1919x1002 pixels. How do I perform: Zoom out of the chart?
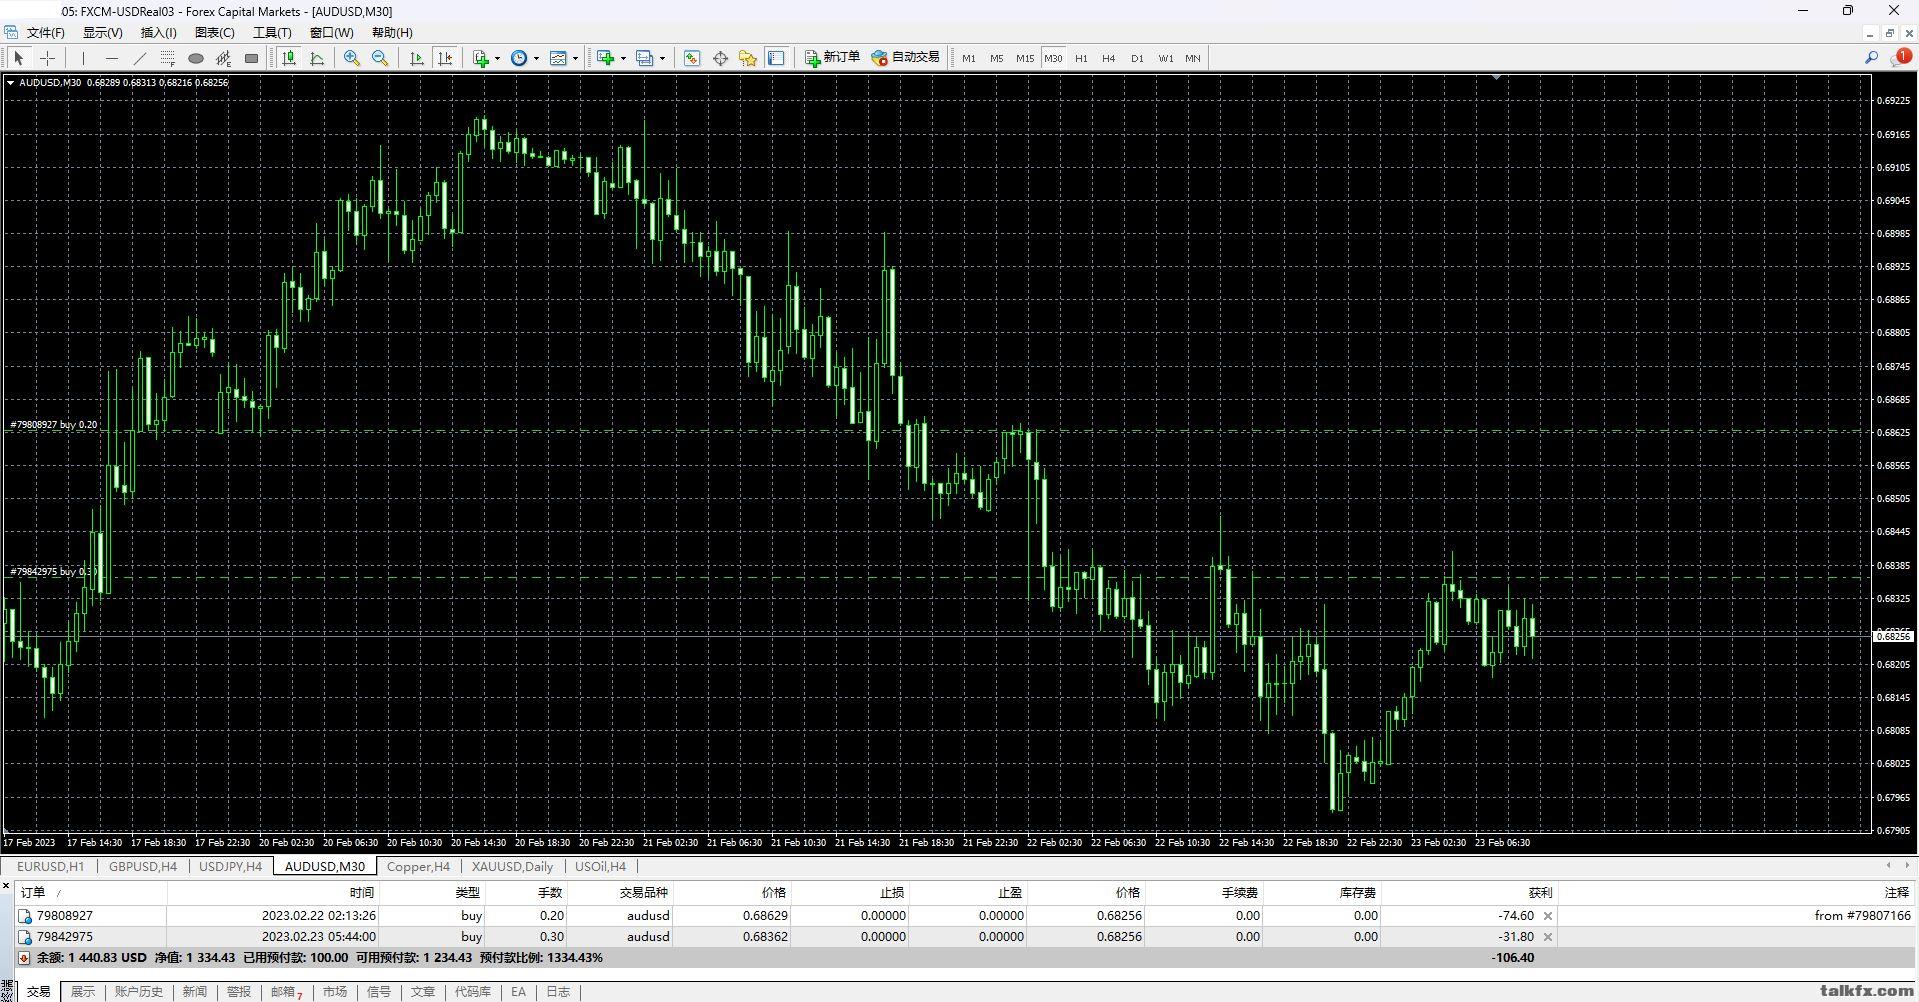[x=380, y=58]
